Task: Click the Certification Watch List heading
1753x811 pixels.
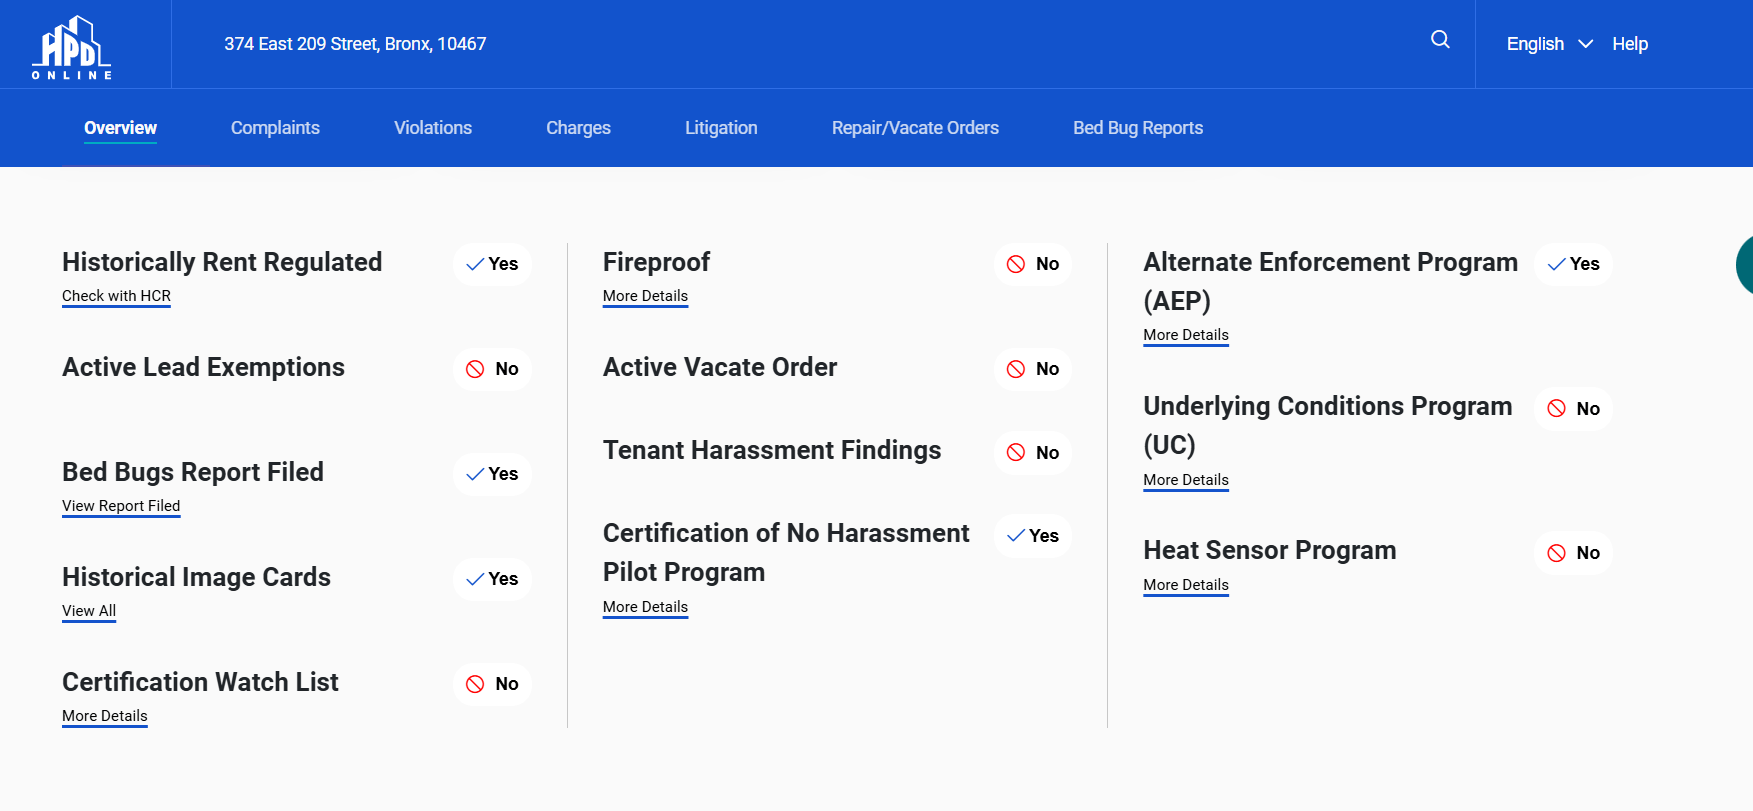Action: (200, 682)
